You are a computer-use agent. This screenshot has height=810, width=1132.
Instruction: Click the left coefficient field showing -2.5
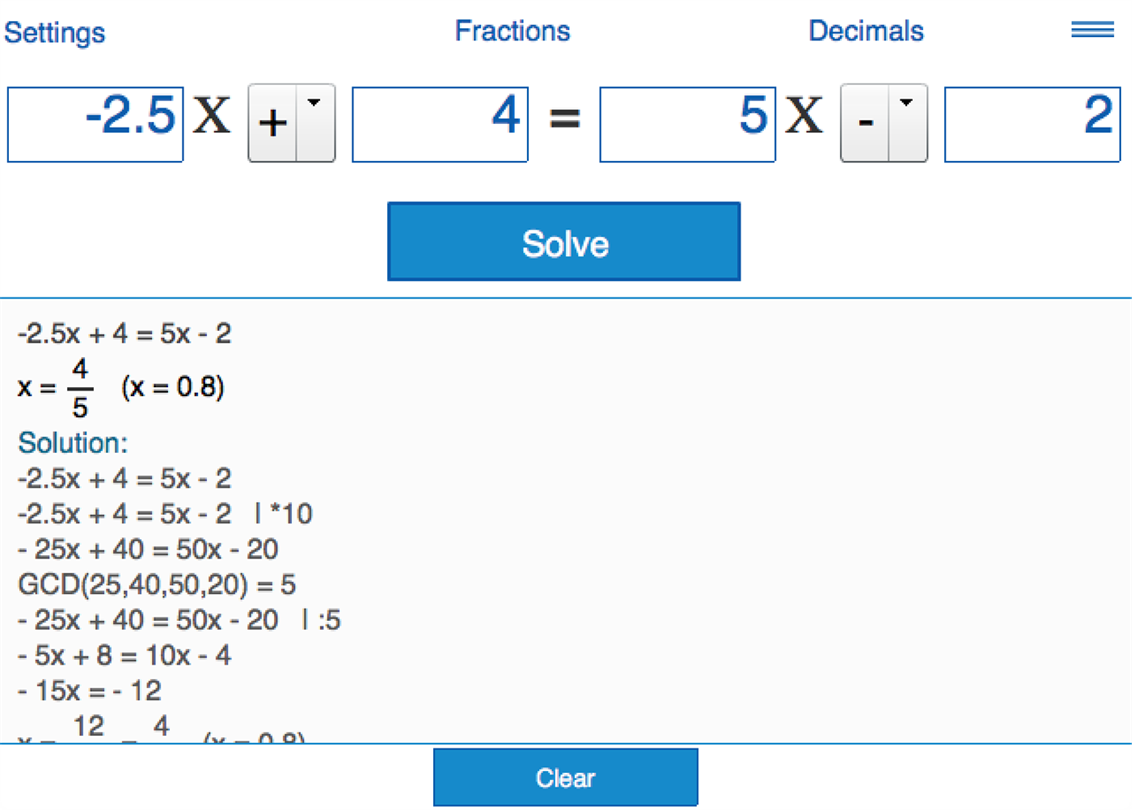(x=96, y=124)
